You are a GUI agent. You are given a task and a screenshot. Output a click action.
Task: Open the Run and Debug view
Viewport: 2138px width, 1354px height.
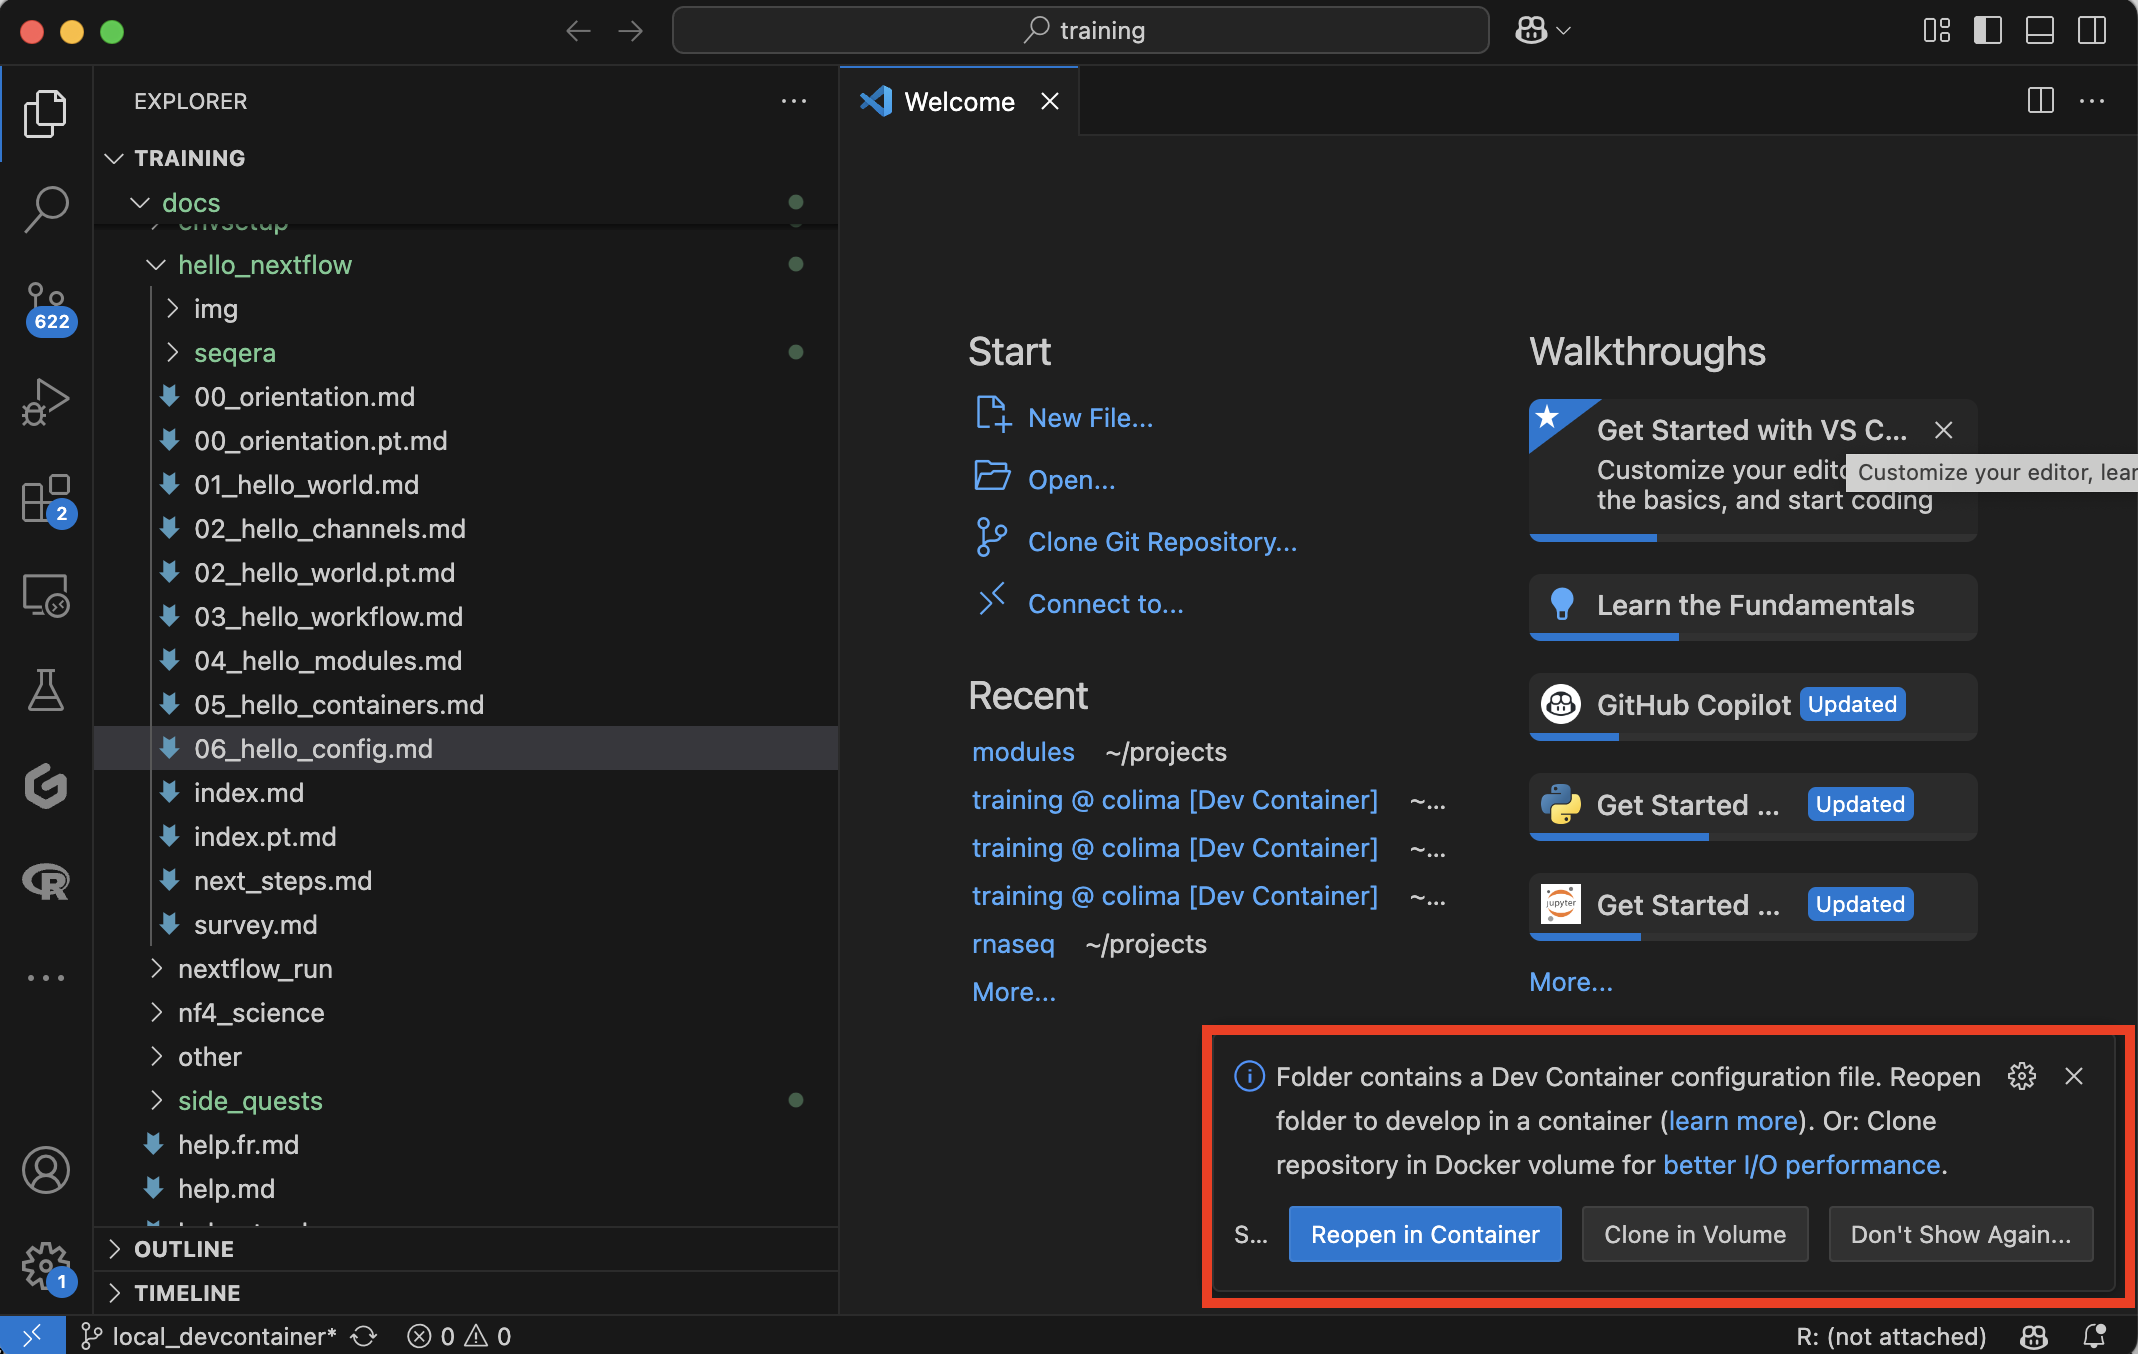point(46,402)
